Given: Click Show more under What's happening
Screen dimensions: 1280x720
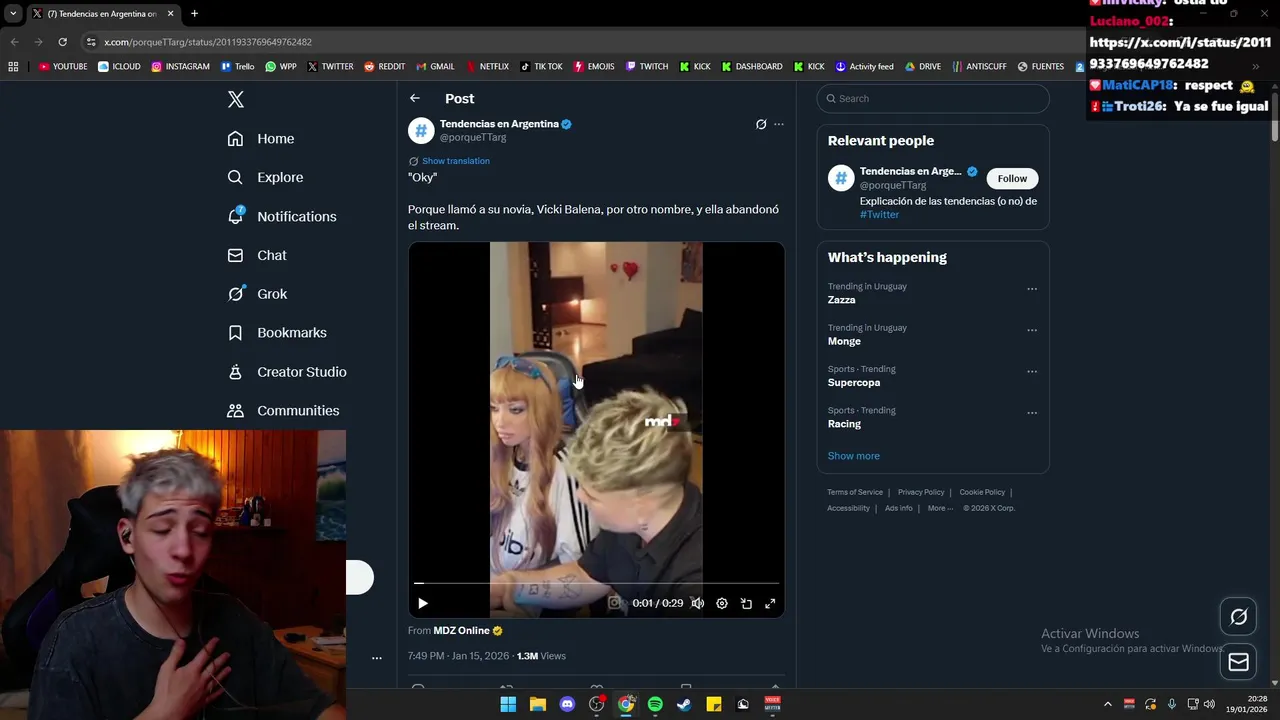Looking at the screenshot, I should click(854, 456).
